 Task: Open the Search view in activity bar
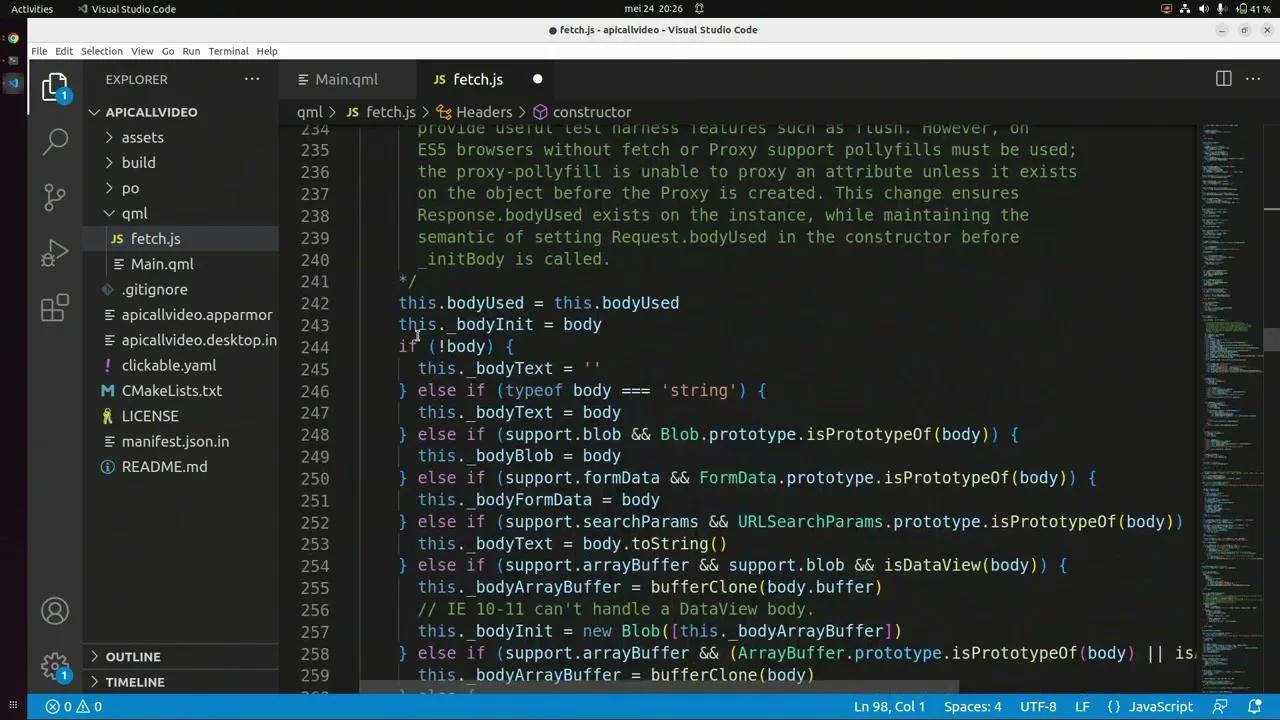55,141
